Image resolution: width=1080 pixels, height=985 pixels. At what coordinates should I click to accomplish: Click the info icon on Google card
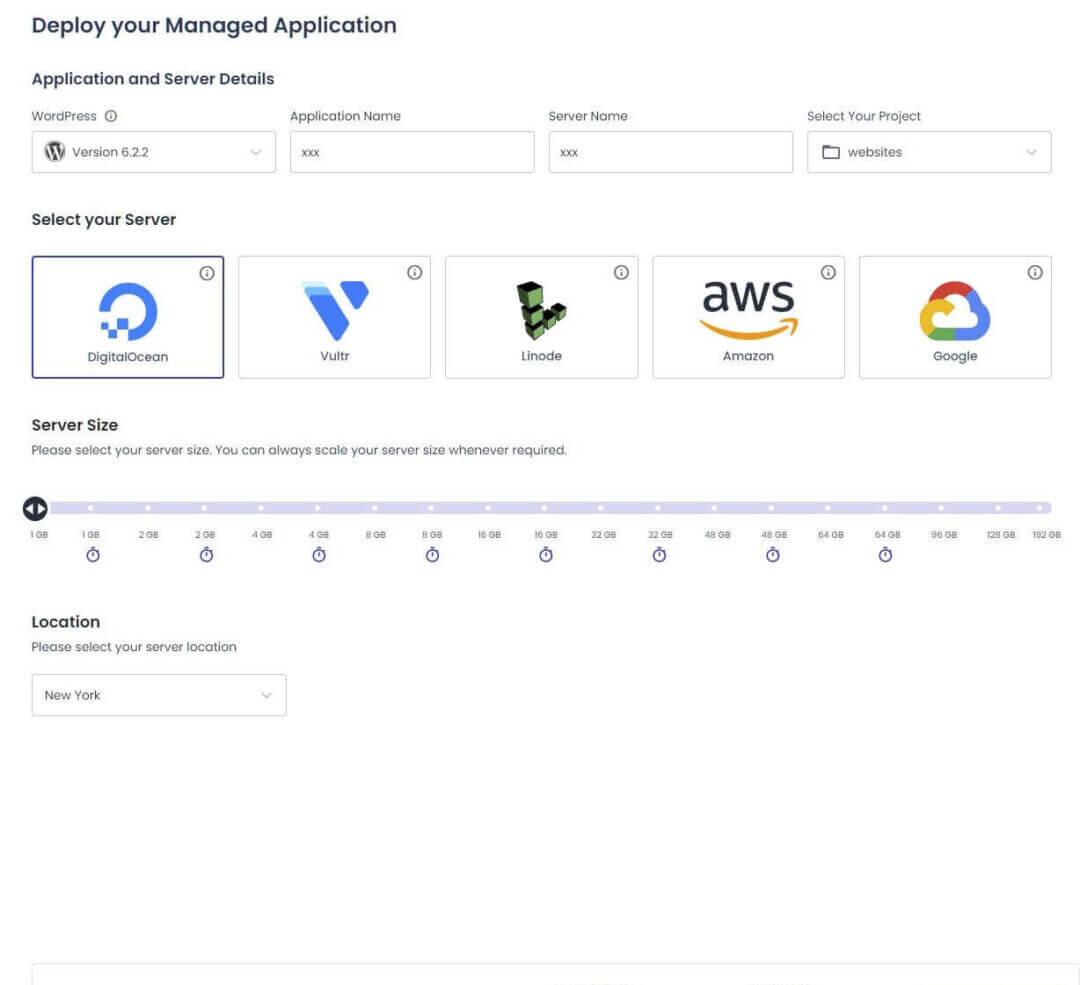tap(1035, 273)
